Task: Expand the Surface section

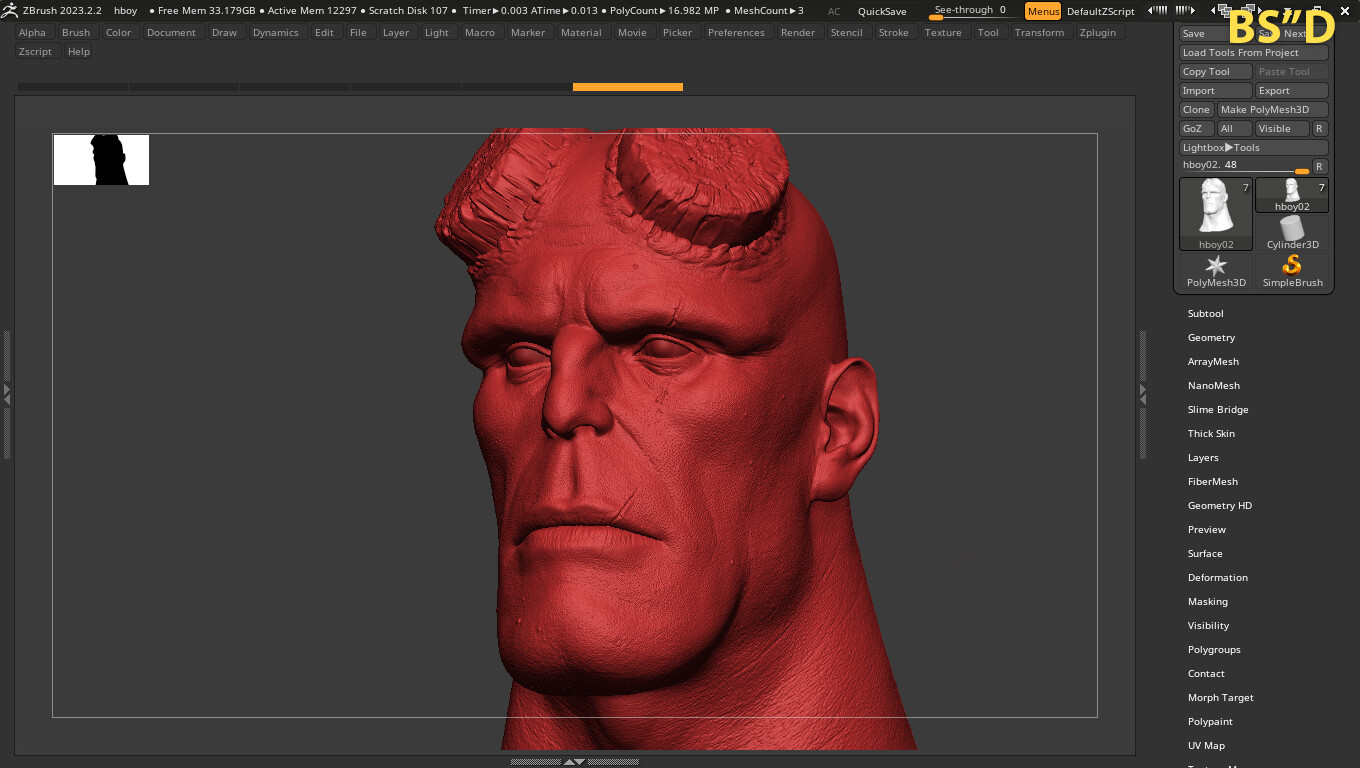Action: 1205,554
